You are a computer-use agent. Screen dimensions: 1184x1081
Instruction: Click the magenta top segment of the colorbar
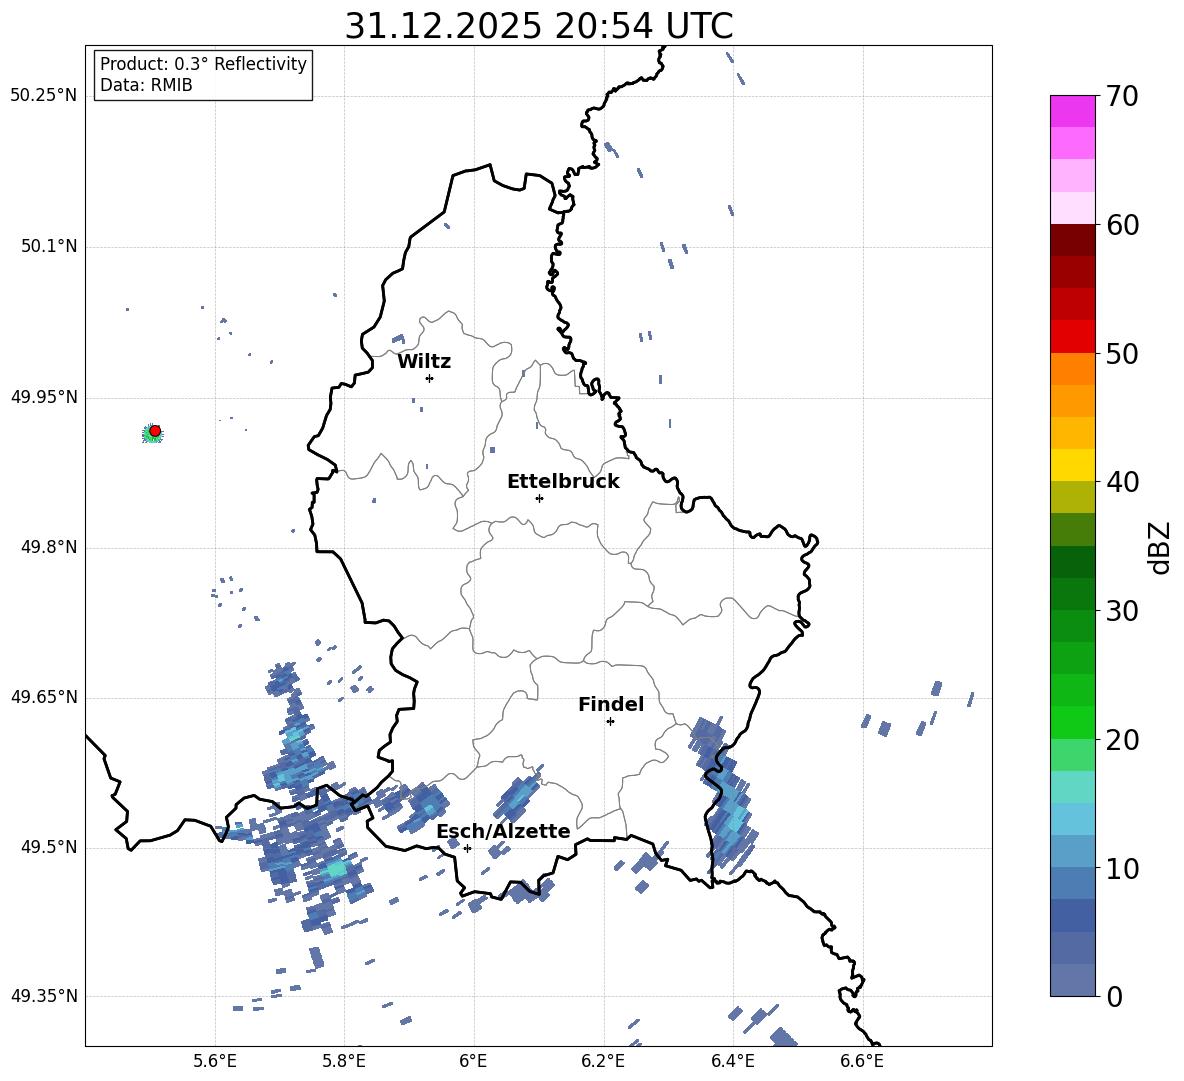pos(1072,111)
